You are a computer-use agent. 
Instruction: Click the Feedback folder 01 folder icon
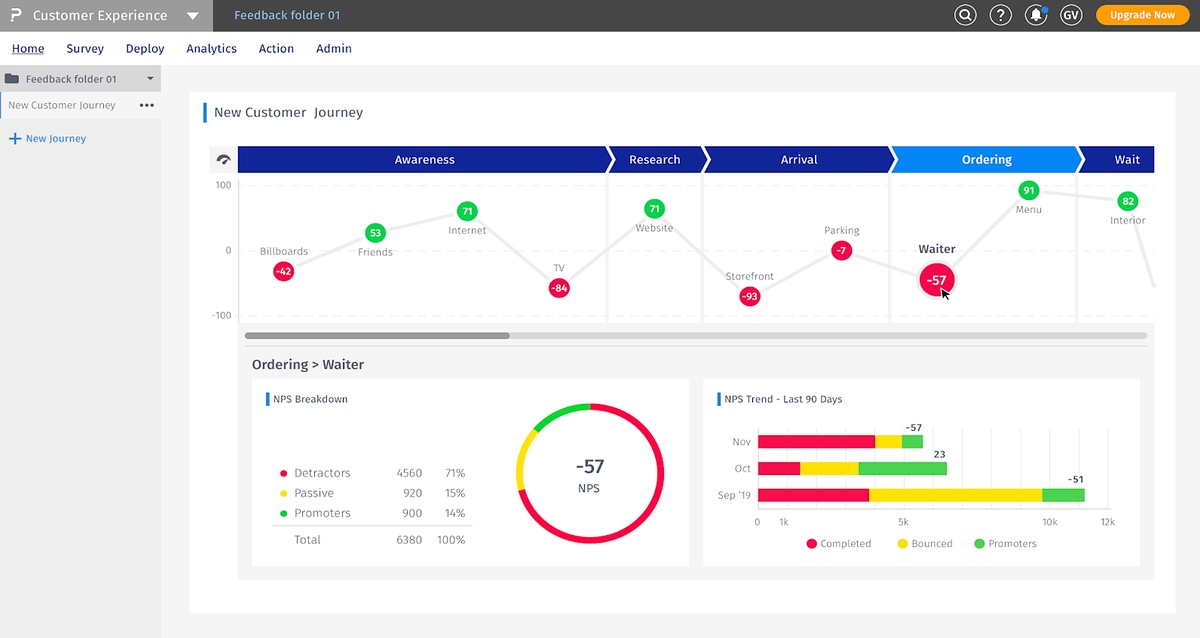tap(12, 79)
